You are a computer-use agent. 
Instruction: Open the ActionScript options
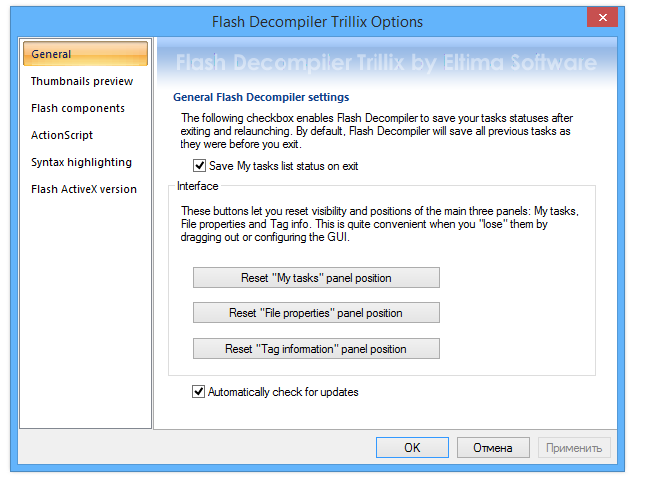point(62,135)
